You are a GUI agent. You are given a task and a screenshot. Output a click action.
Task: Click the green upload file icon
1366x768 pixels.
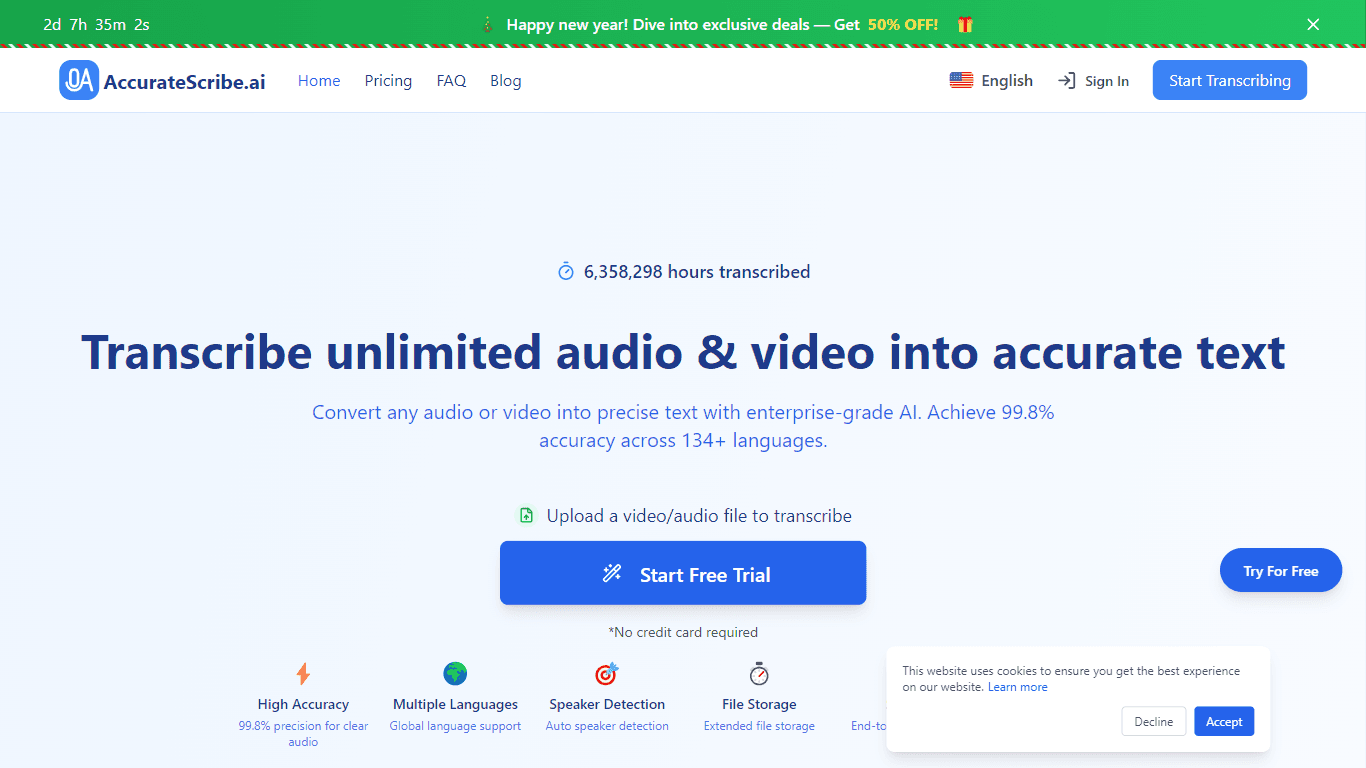point(526,516)
